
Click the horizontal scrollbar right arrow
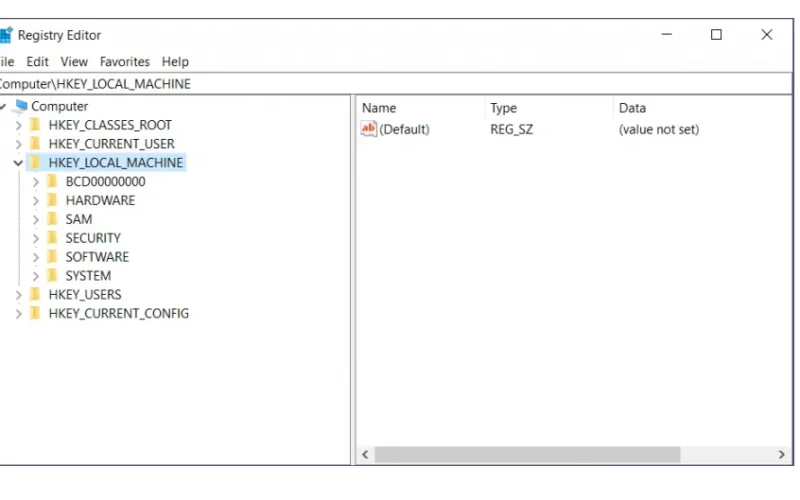[782, 455]
